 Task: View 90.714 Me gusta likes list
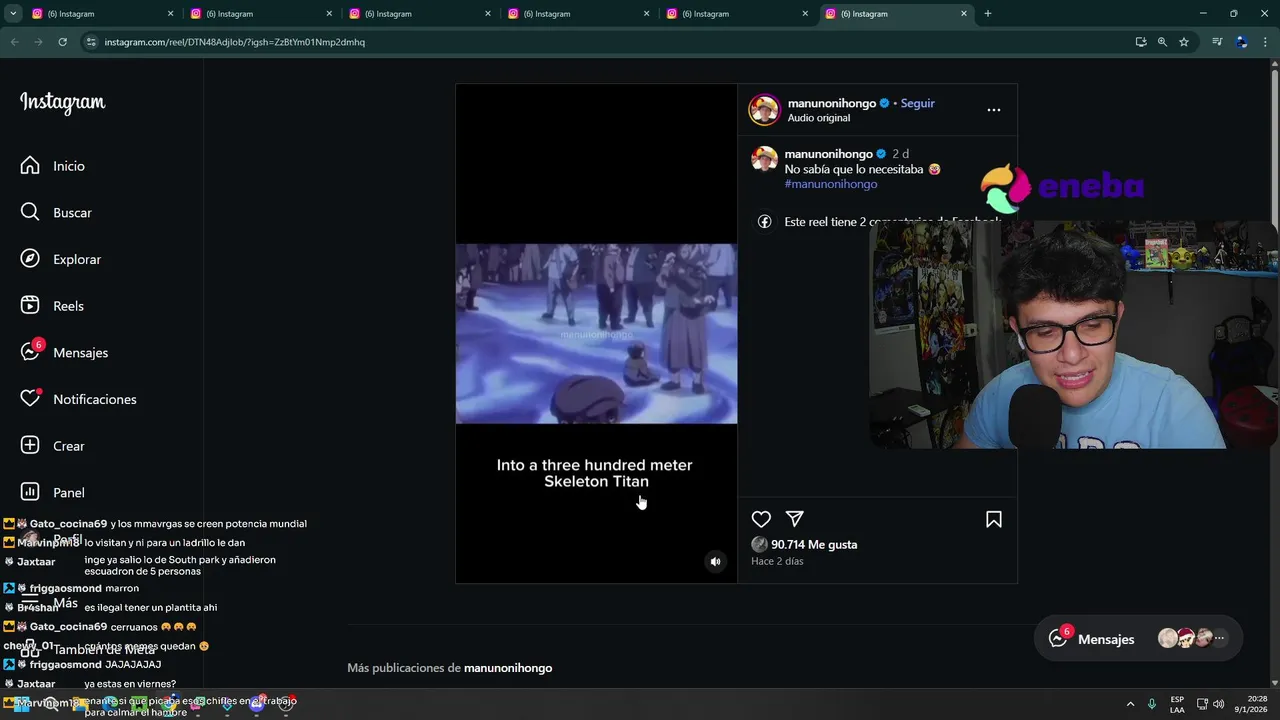coord(814,545)
